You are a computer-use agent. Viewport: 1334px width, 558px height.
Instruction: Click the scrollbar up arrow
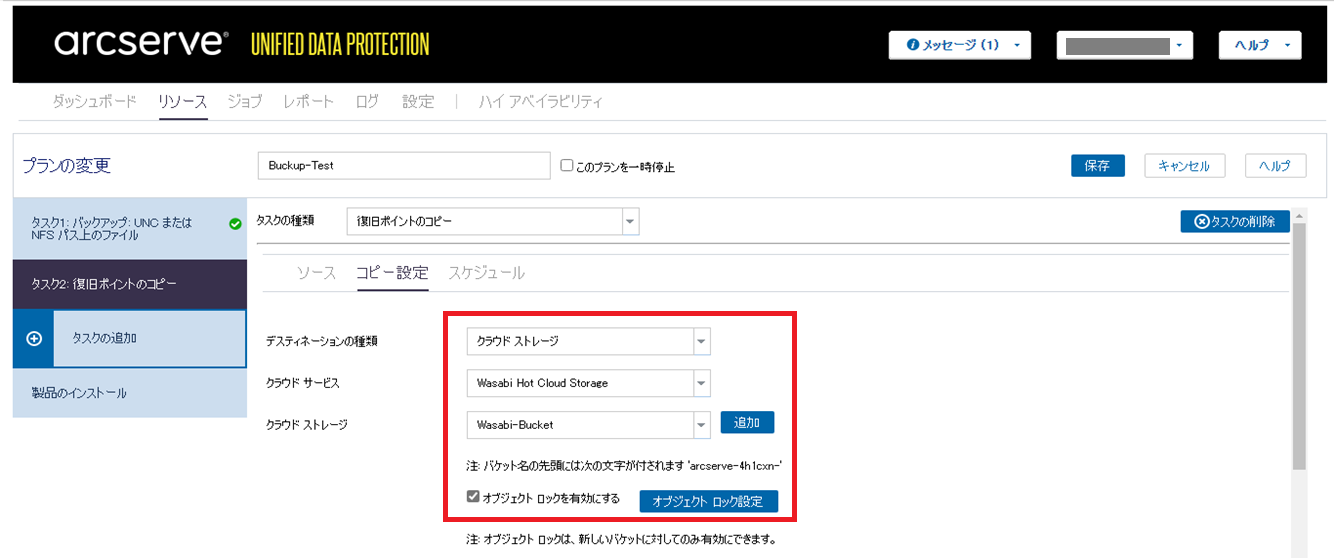pos(1299,216)
